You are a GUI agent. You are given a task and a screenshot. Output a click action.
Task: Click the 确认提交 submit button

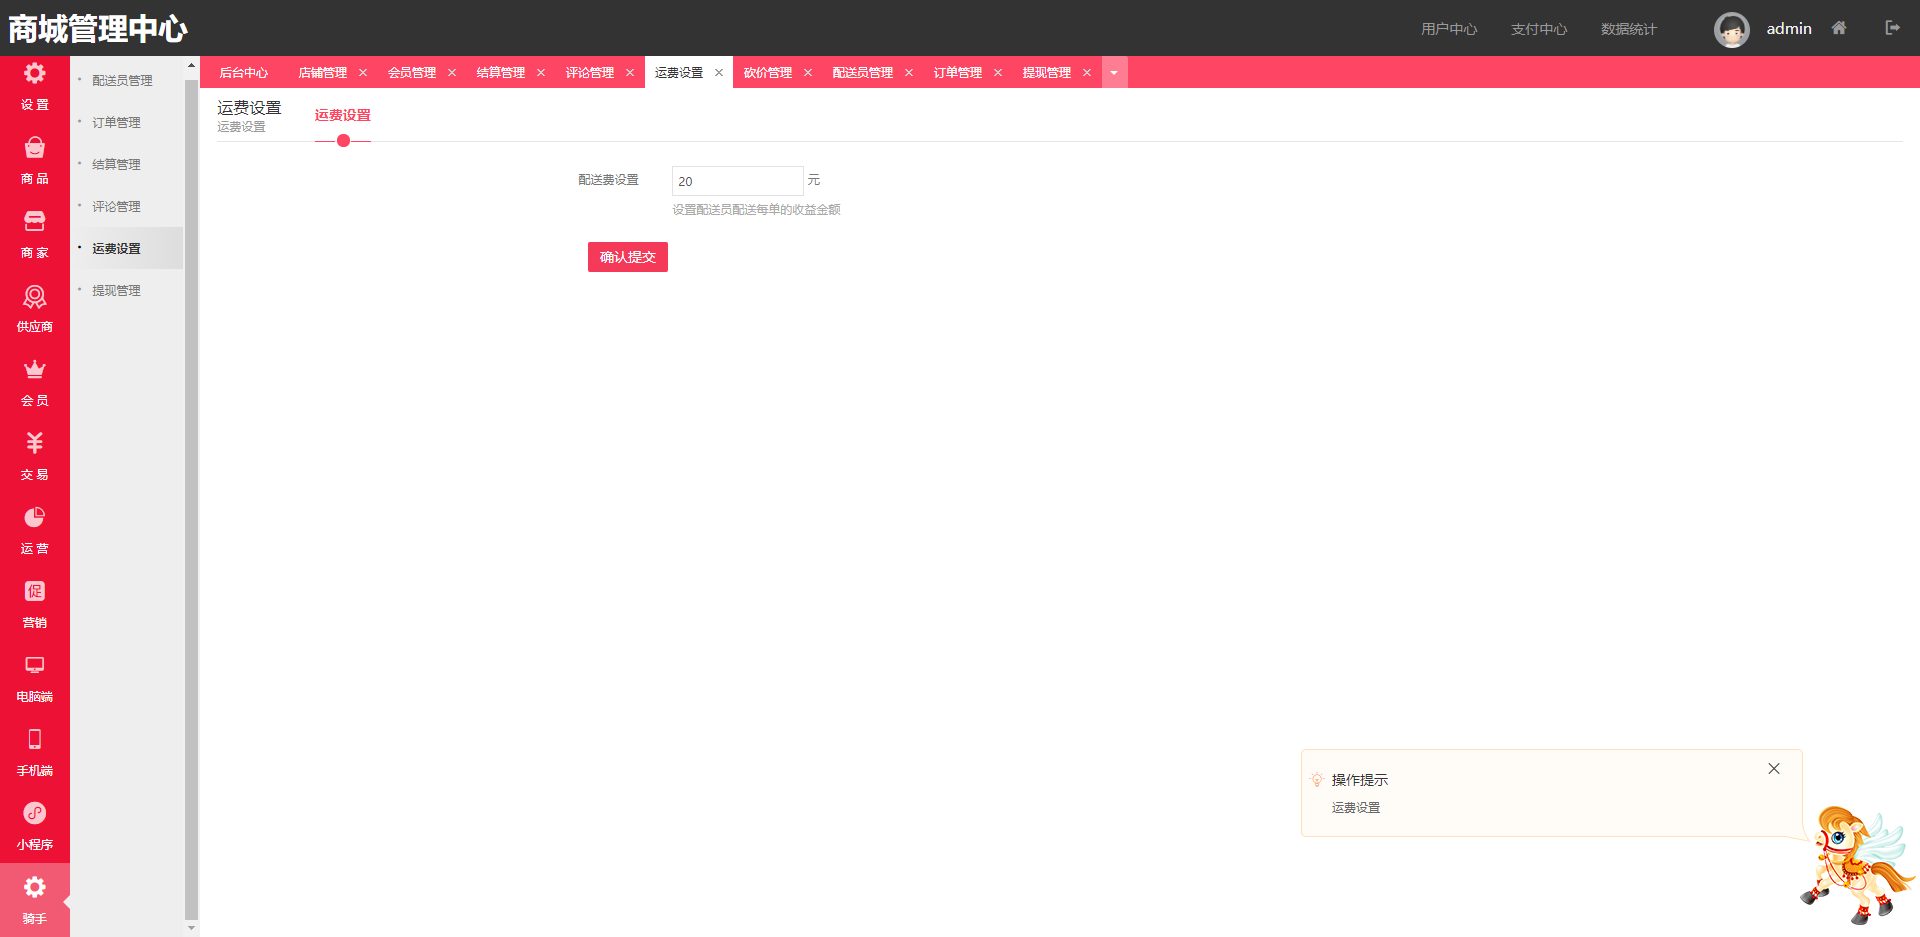(628, 257)
